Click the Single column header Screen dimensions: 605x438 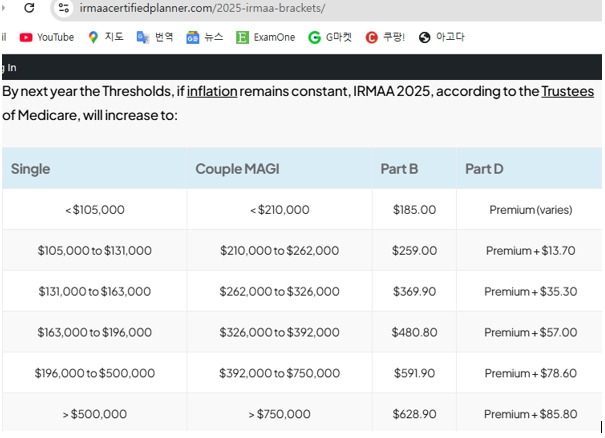pyautogui.click(x=31, y=169)
